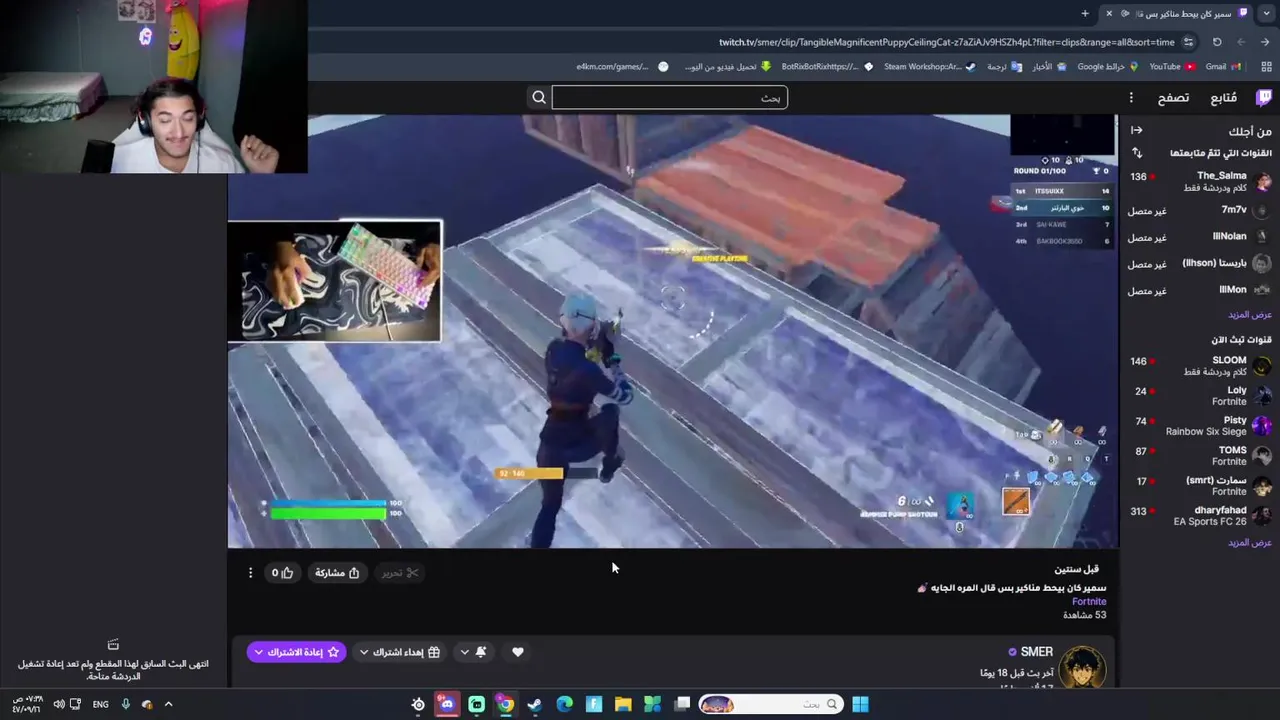This screenshot has width=1280, height=720.
Task: Open The_Salma channel in sidebar
Action: (1200, 181)
